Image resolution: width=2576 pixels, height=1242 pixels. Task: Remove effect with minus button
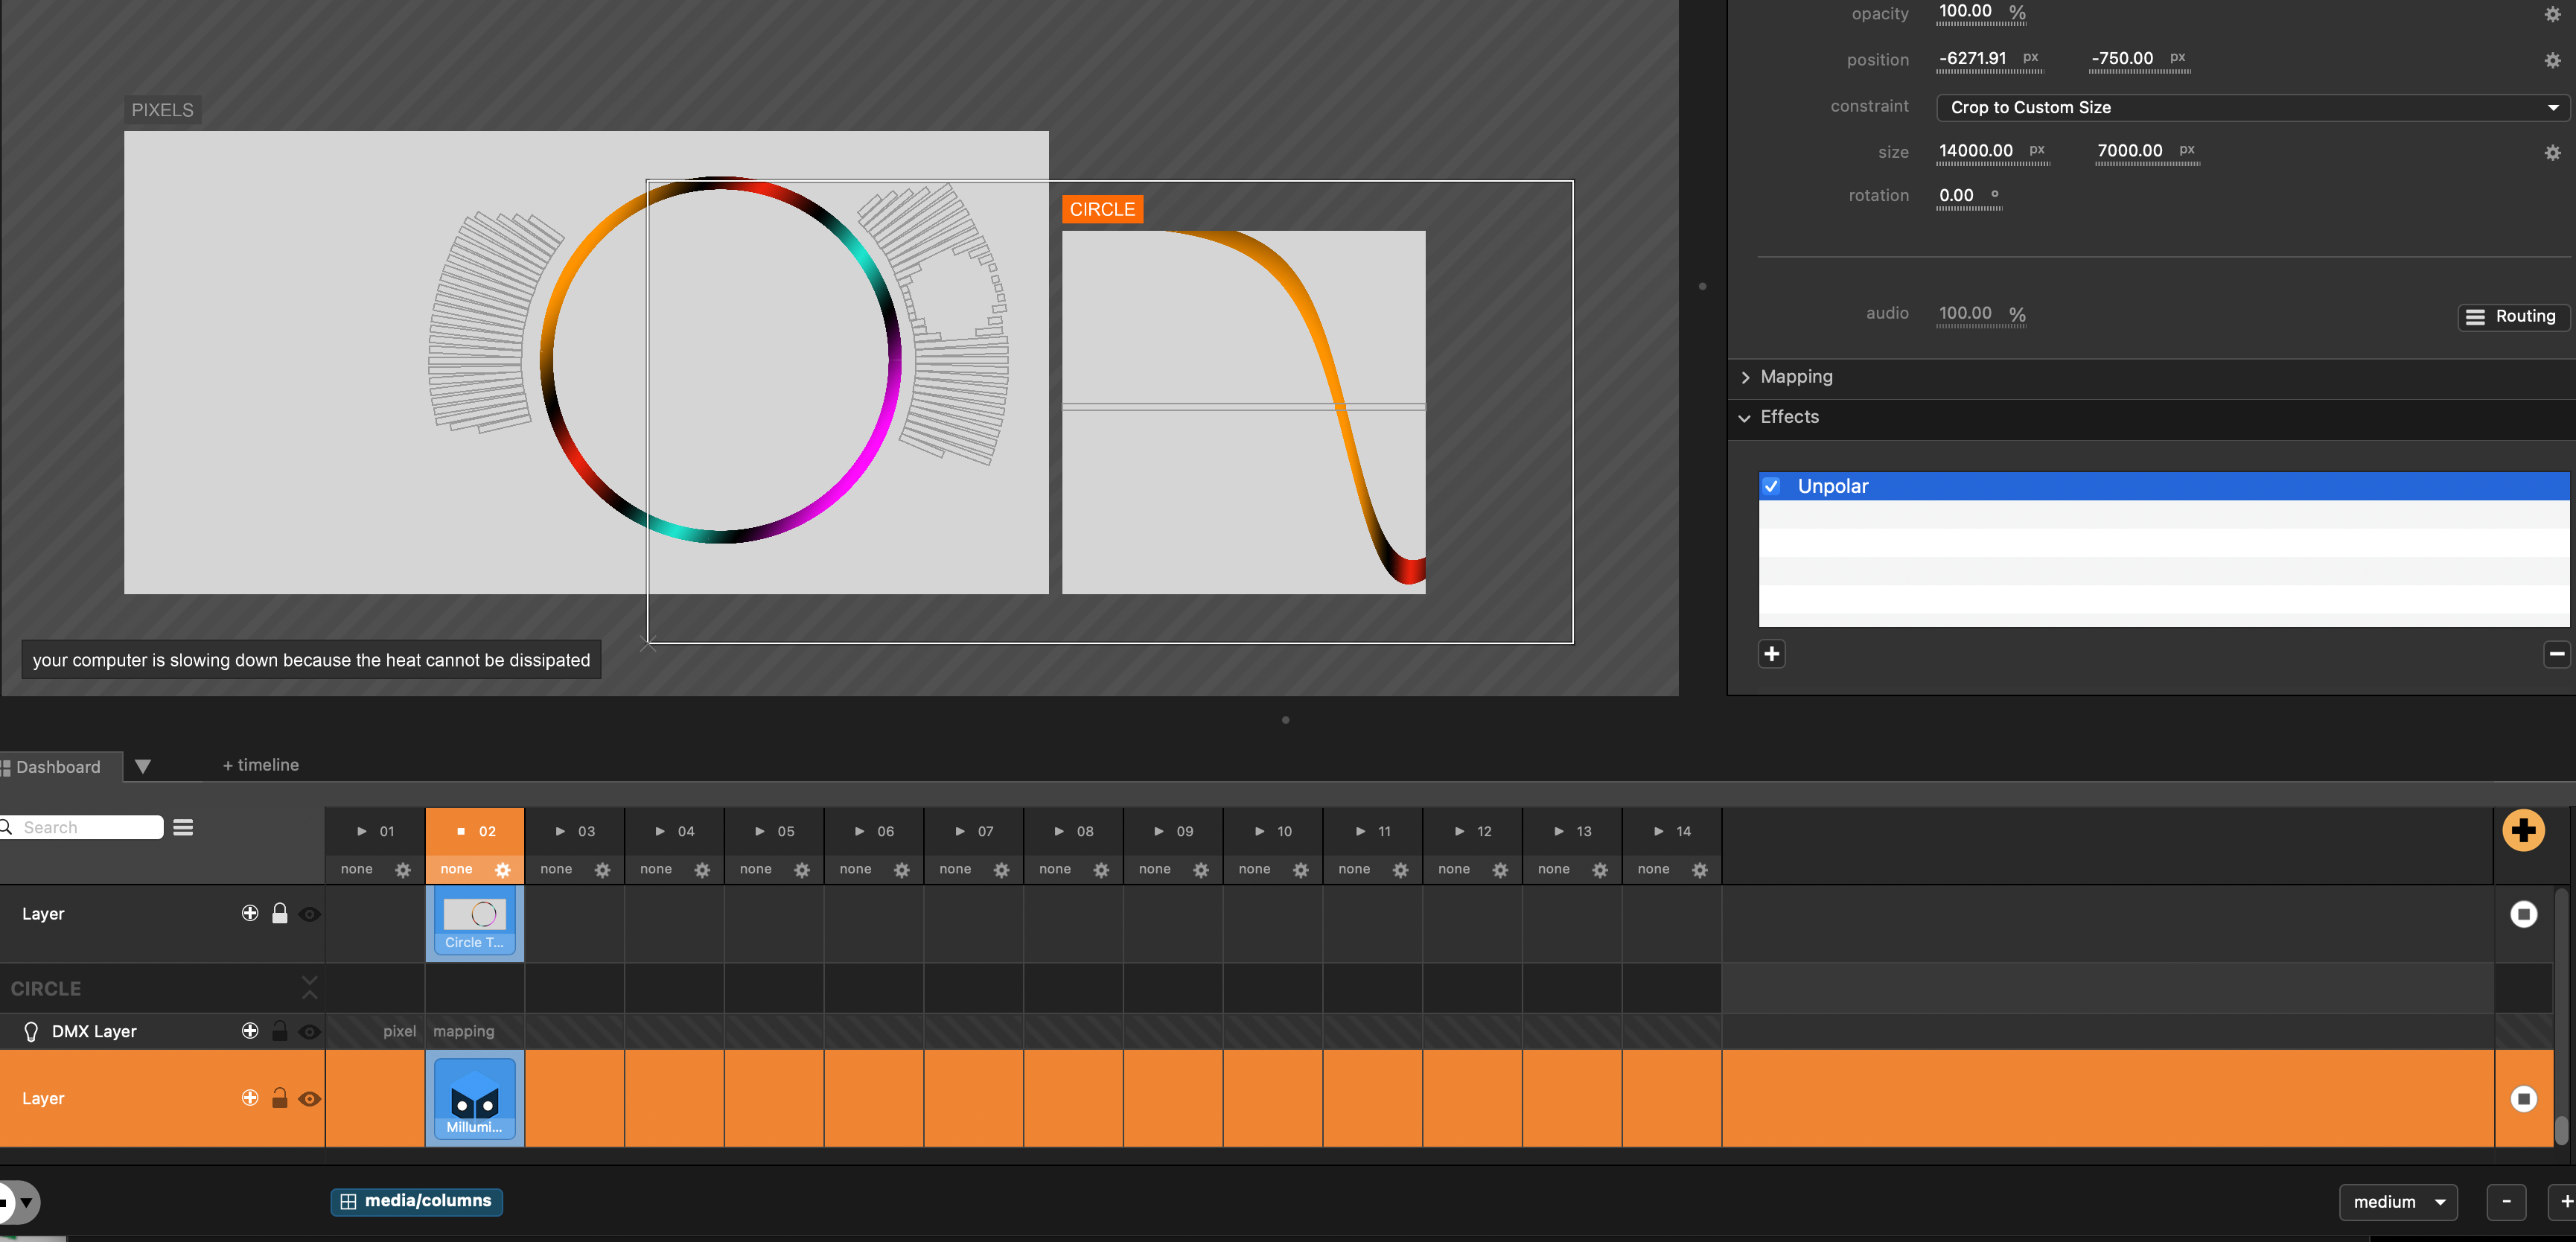[2556, 654]
